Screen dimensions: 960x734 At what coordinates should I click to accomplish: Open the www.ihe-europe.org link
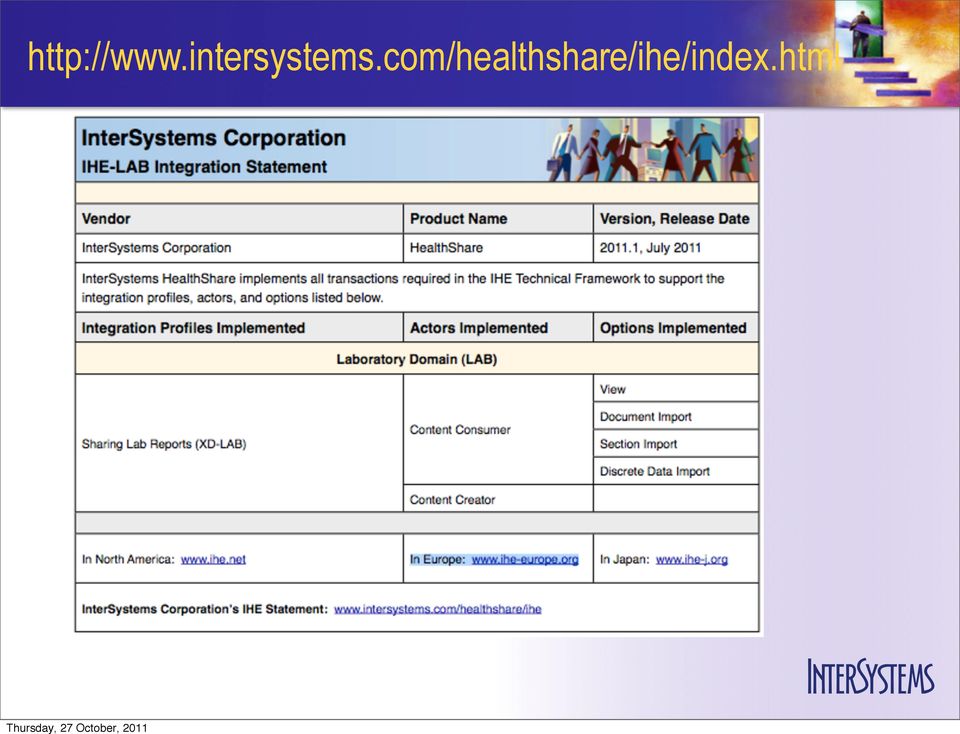(525, 560)
